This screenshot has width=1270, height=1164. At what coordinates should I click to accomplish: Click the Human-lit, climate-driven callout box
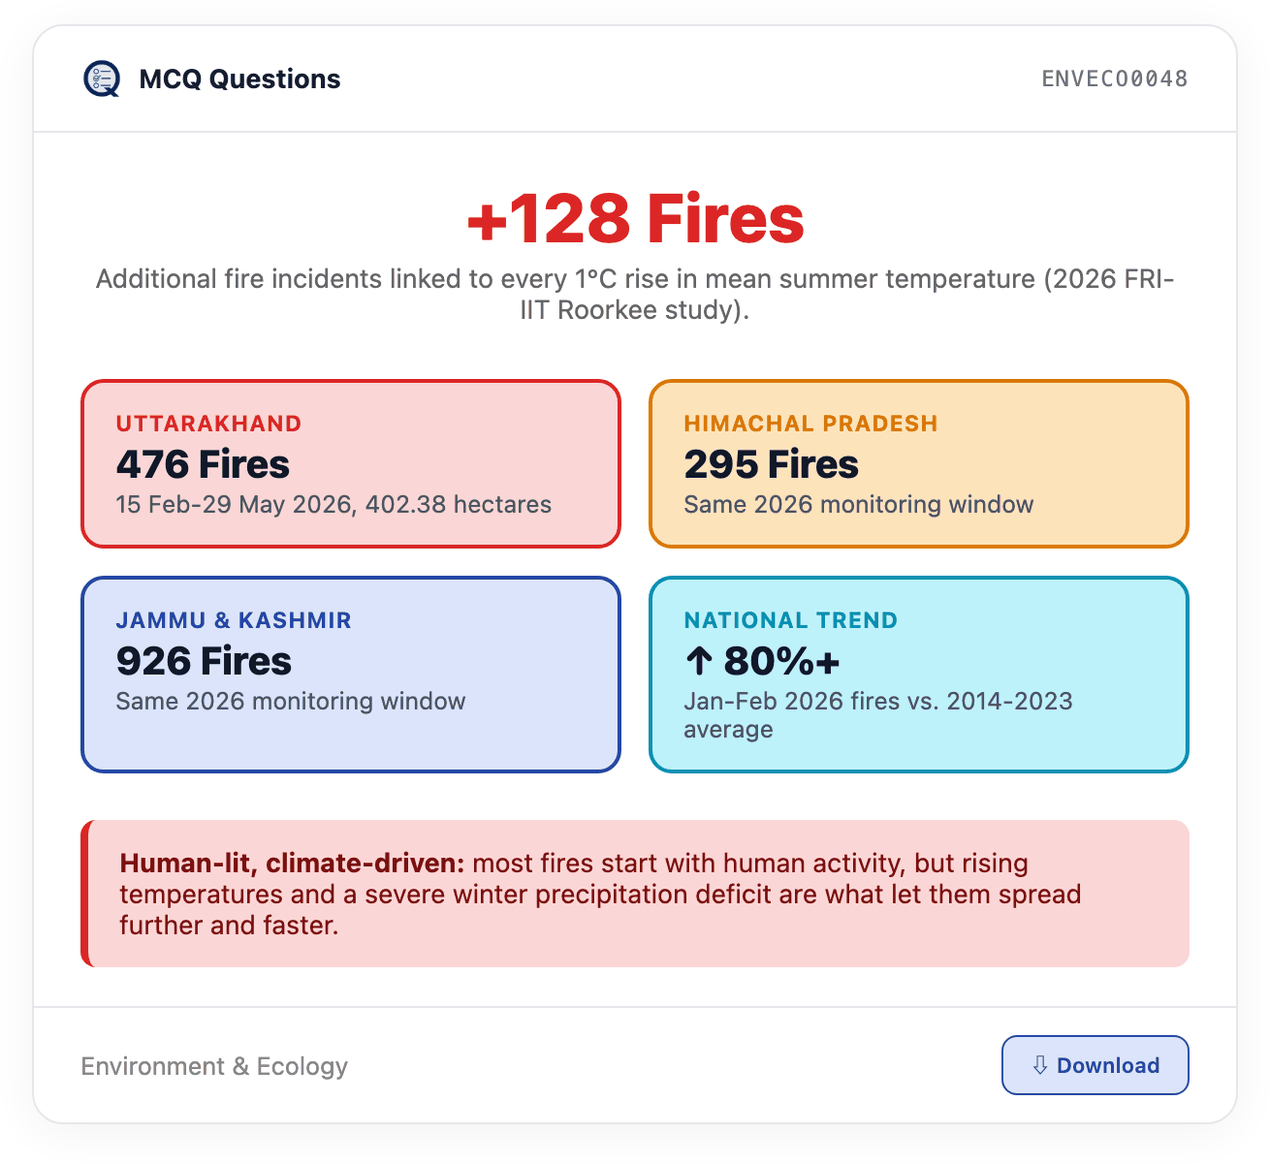[x=635, y=893]
